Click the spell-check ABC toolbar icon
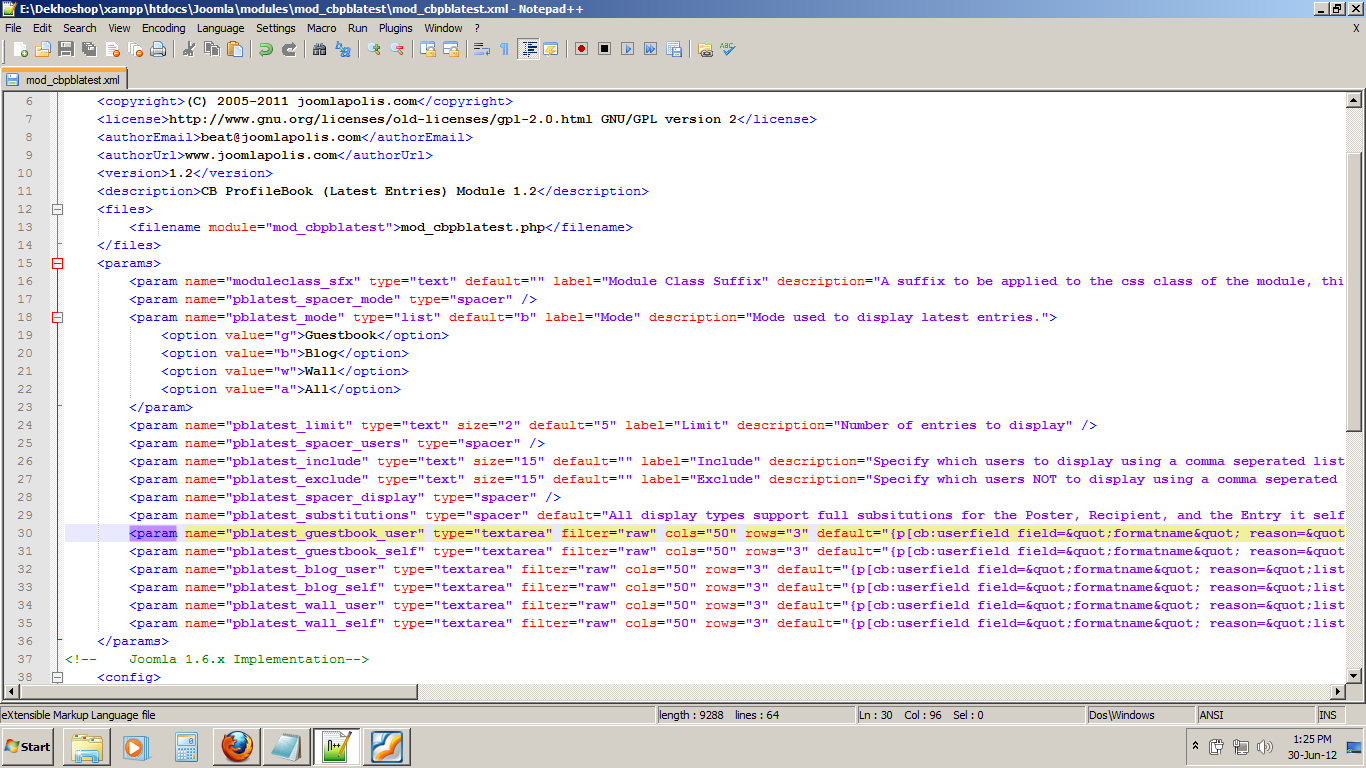This screenshot has width=1366, height=768. pyautogui.click(x=728, y=49)
